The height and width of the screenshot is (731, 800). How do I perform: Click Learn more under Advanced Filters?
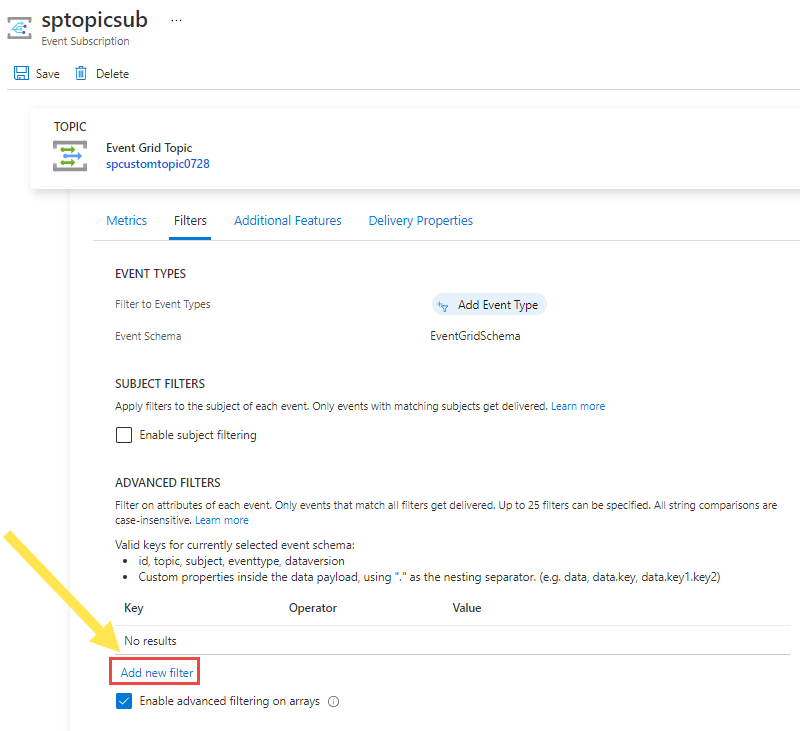pyautogui.click(x=222, y=519)
